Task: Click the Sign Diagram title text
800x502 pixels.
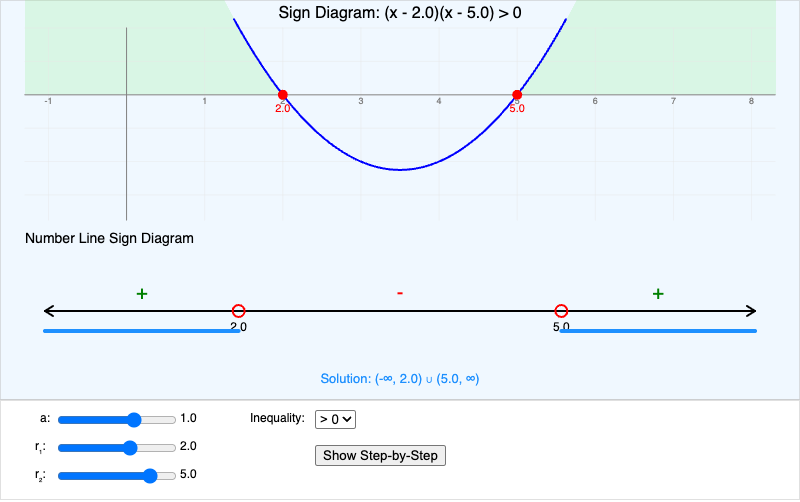Action: [x=400, y=13]
